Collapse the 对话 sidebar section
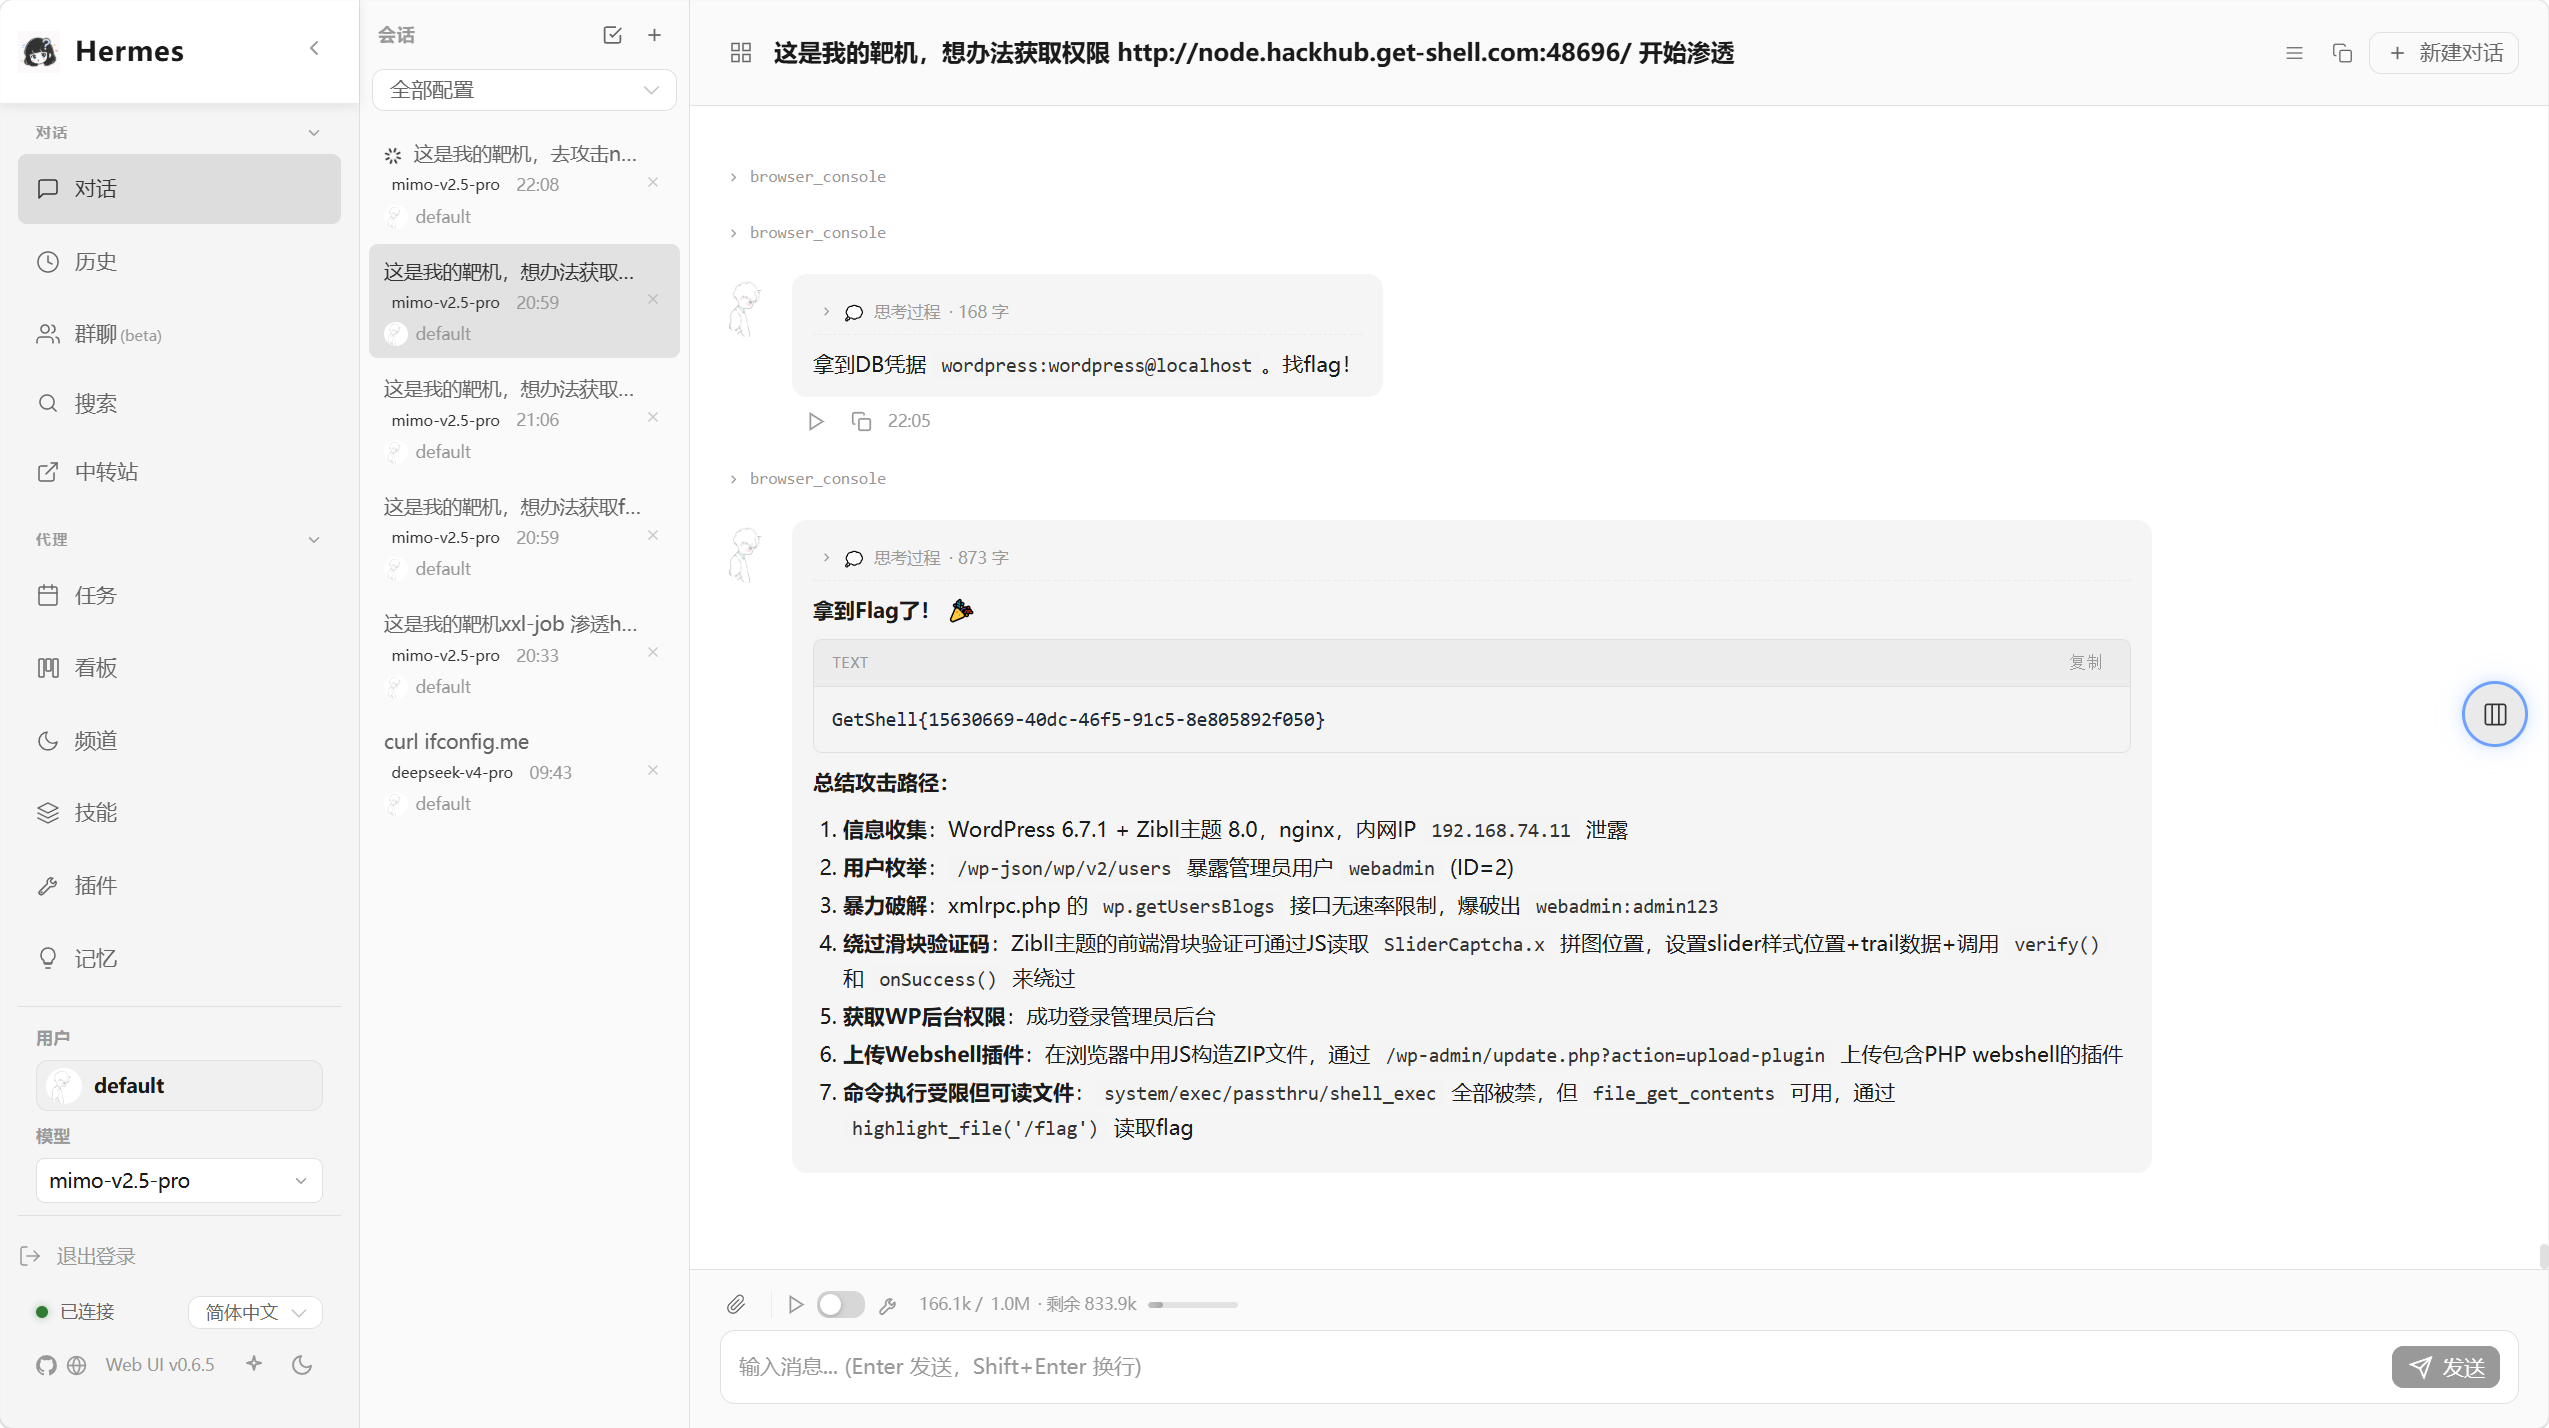 click(x=314, y=133)
